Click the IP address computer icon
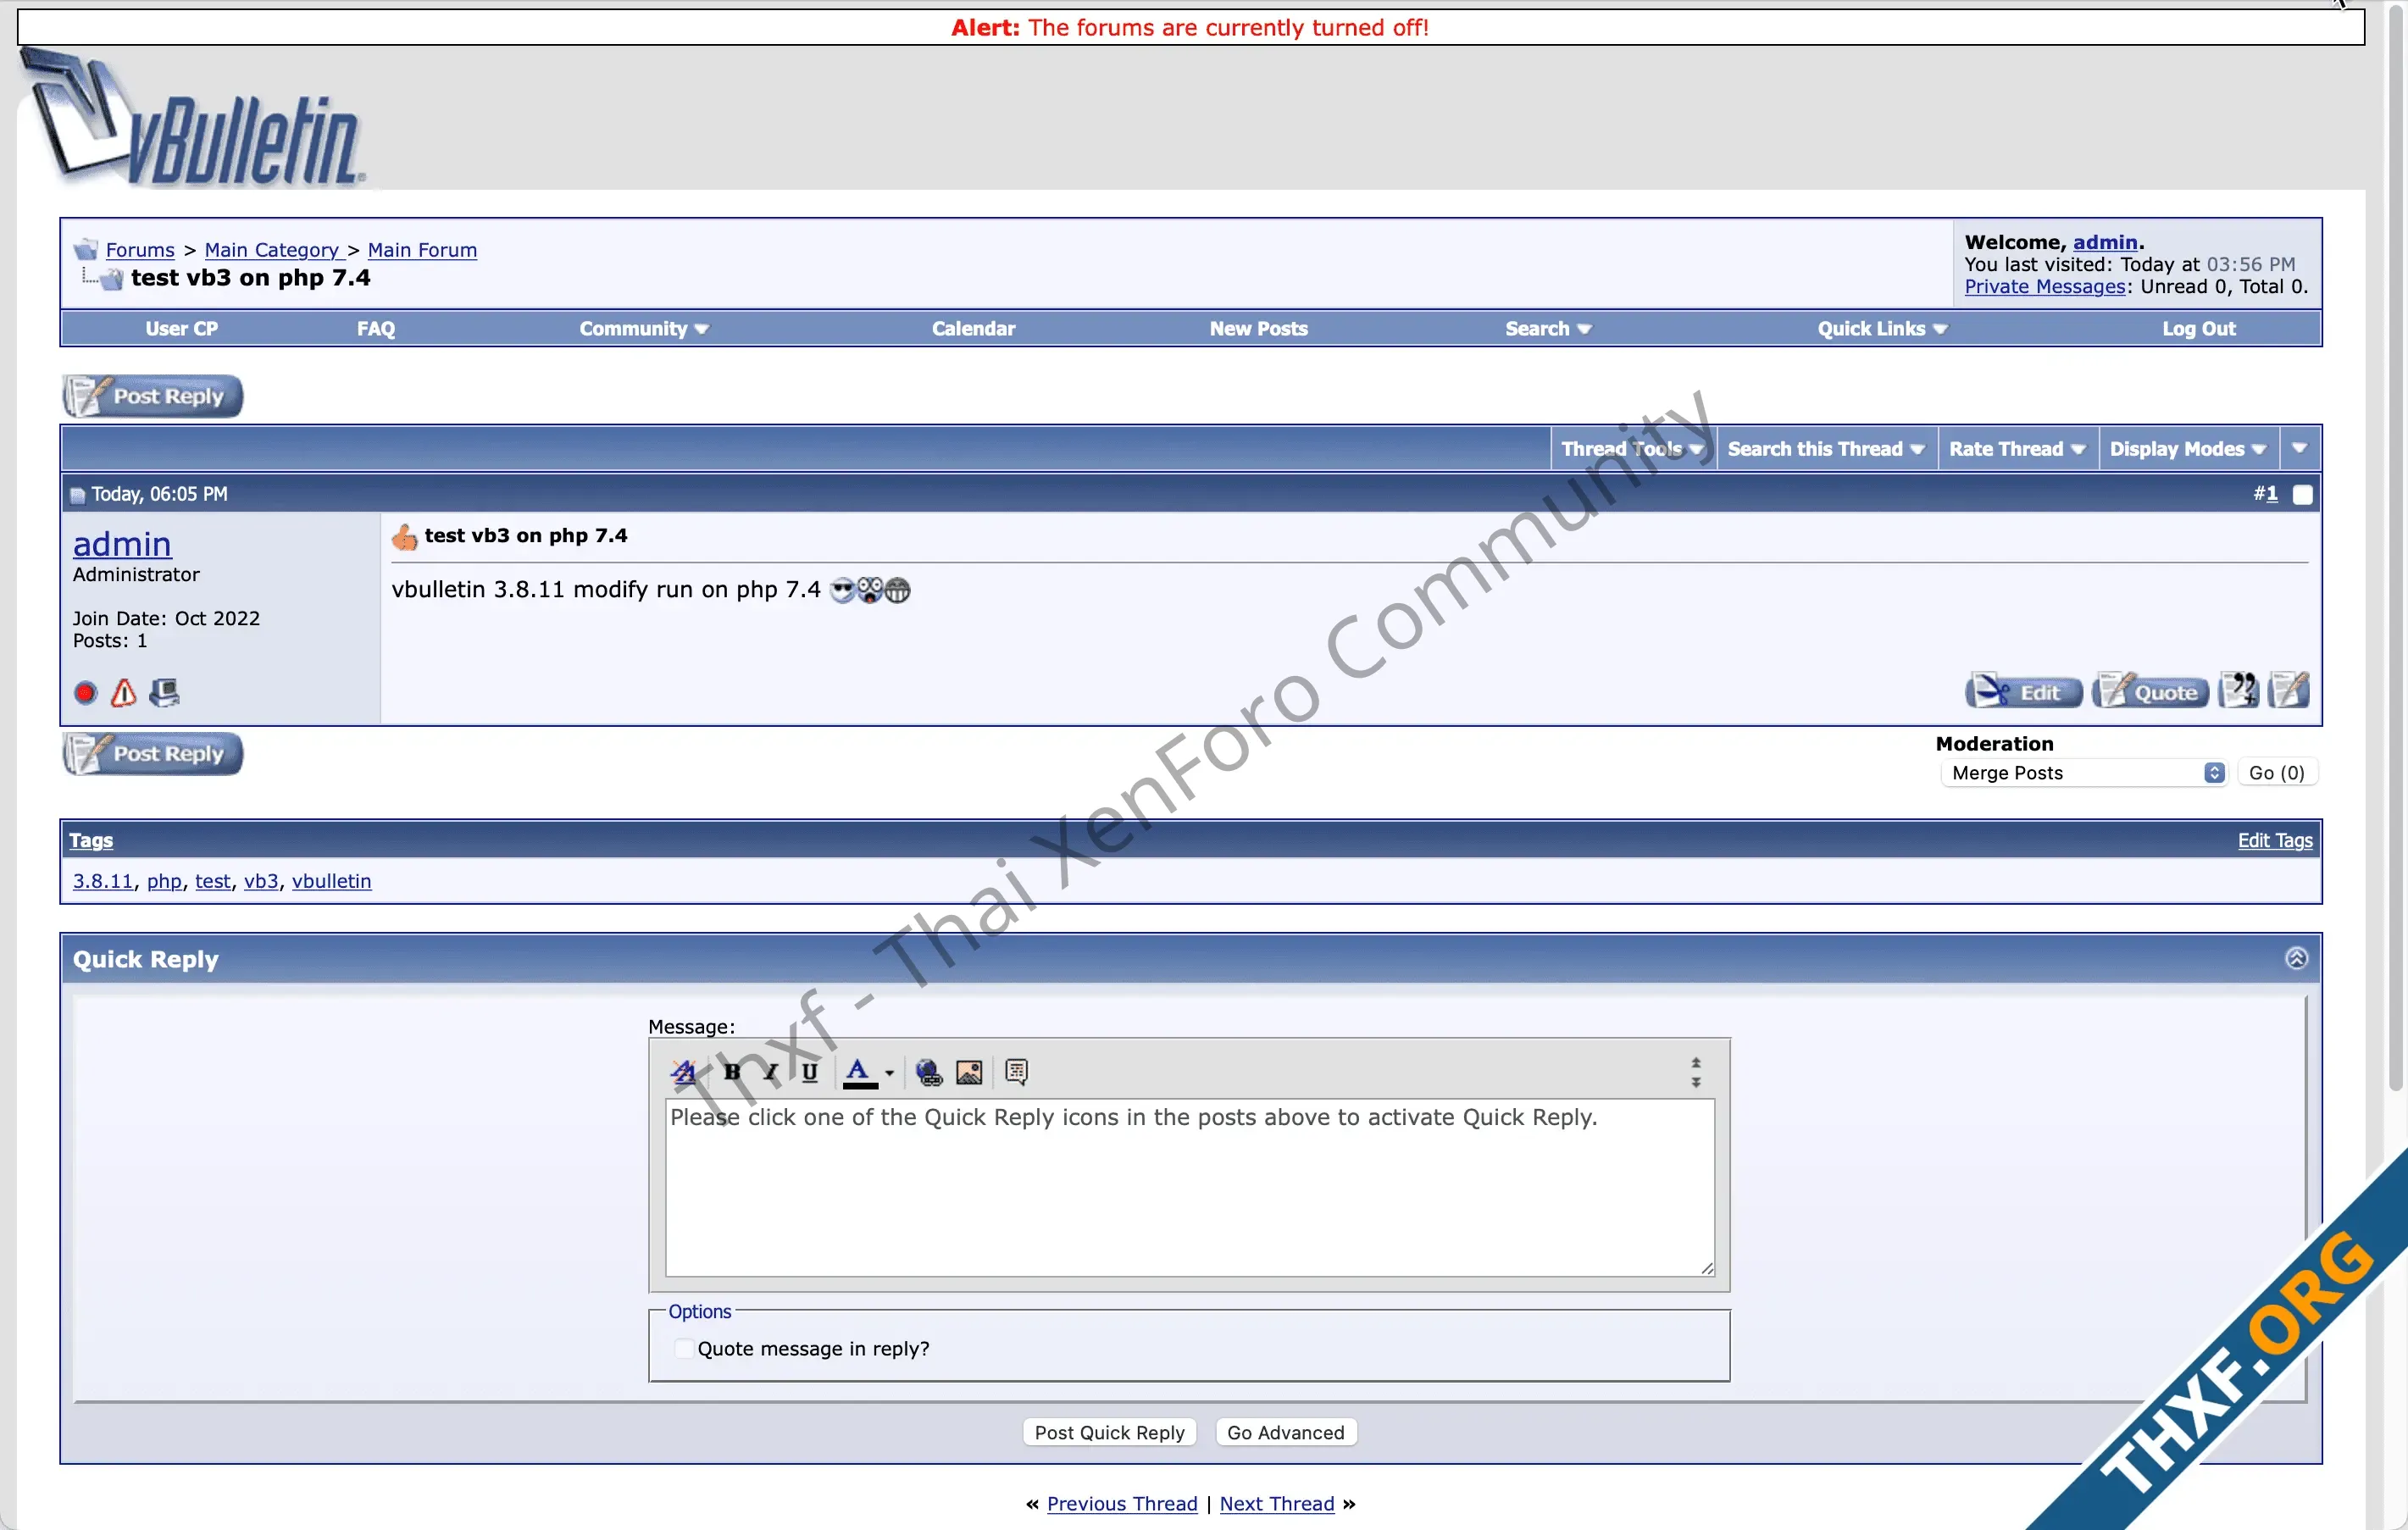The height and width of the screenshot is (1530, 2408). (164, 693)
